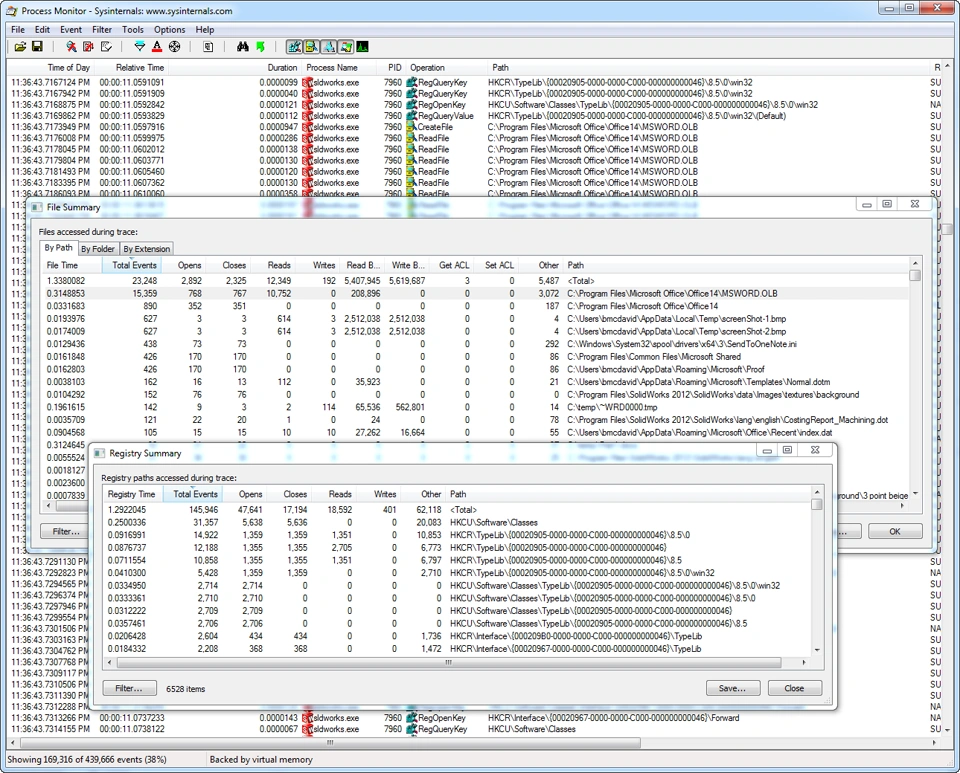
Task: Click OK in File Summary window
Action: pyautogui.click(x=894, y=531)
